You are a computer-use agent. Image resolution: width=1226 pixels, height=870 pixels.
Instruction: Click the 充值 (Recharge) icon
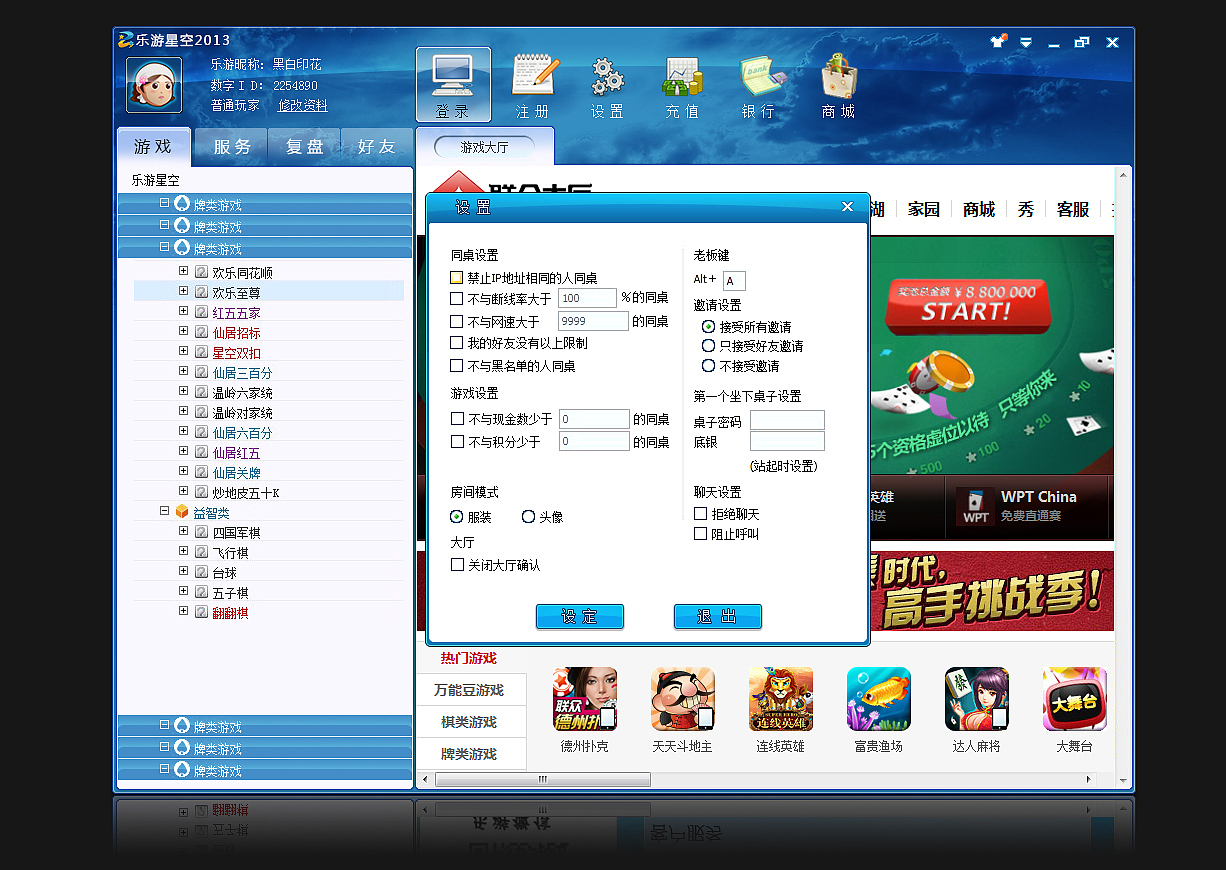pos(682,85)
